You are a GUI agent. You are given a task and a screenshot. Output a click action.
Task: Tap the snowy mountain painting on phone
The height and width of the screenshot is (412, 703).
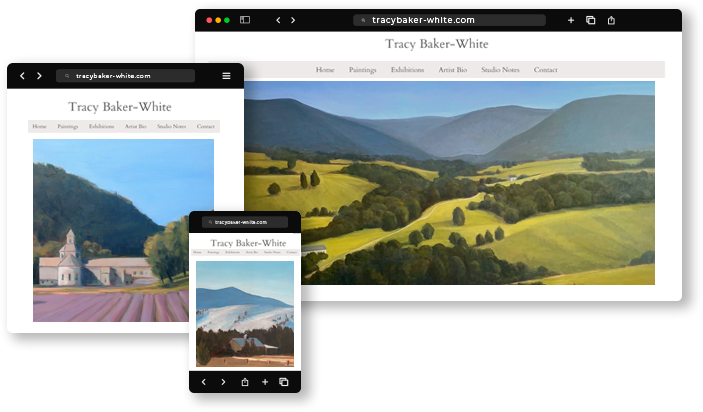coord(245,314)
